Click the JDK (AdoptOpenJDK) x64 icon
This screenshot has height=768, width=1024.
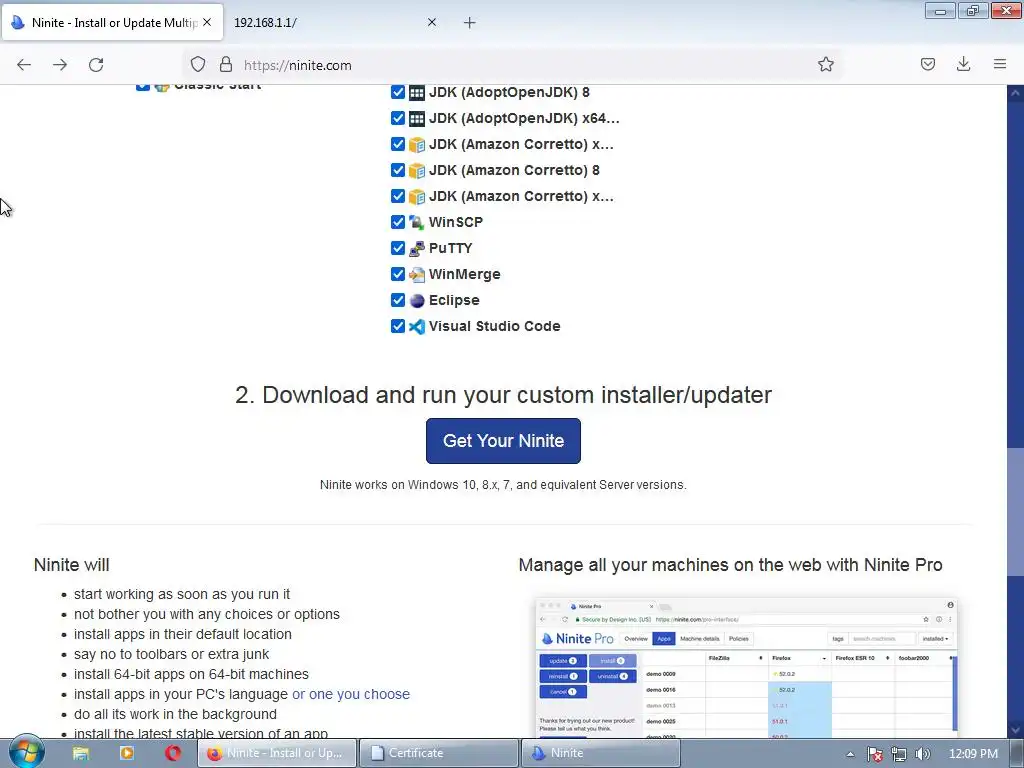click(417, 118)
